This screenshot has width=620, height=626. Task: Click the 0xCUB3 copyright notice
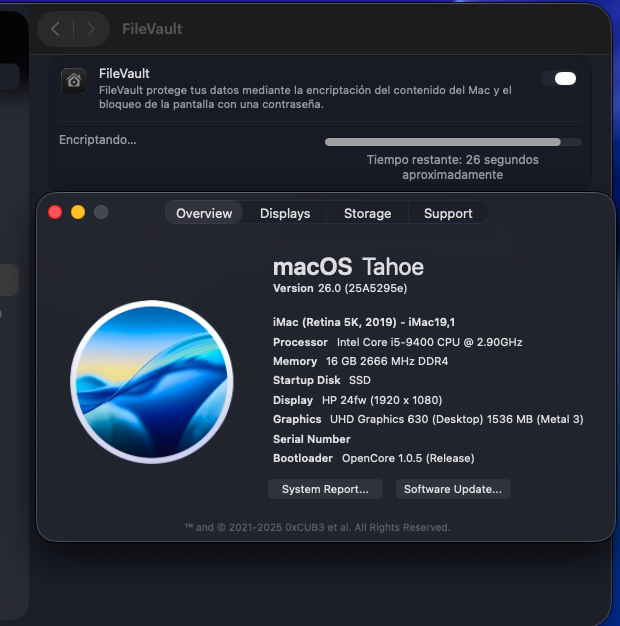[x=317, y=527]
